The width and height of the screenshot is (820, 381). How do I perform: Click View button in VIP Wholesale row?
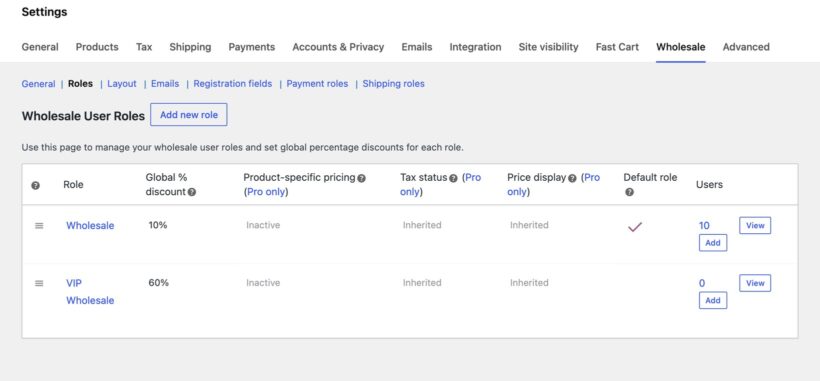tap(755, 283)
